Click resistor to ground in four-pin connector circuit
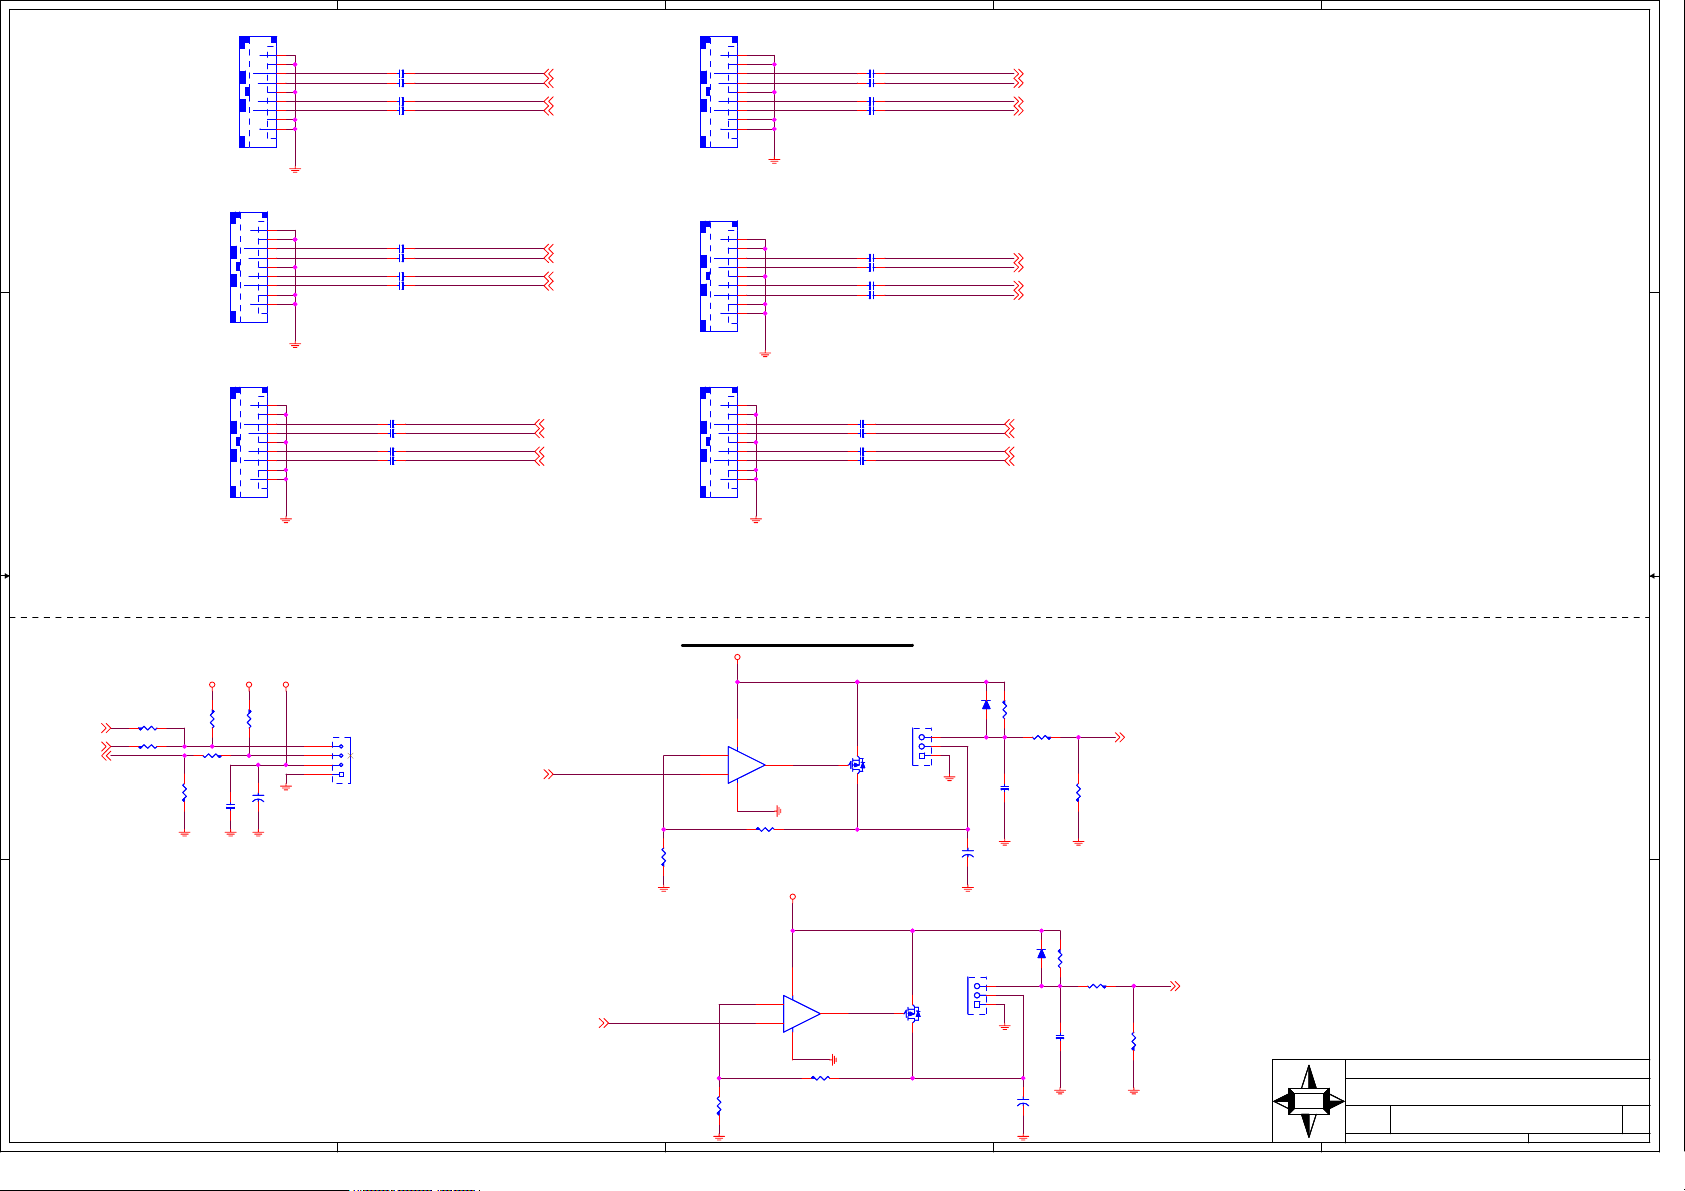 click(x=184, y=793)
